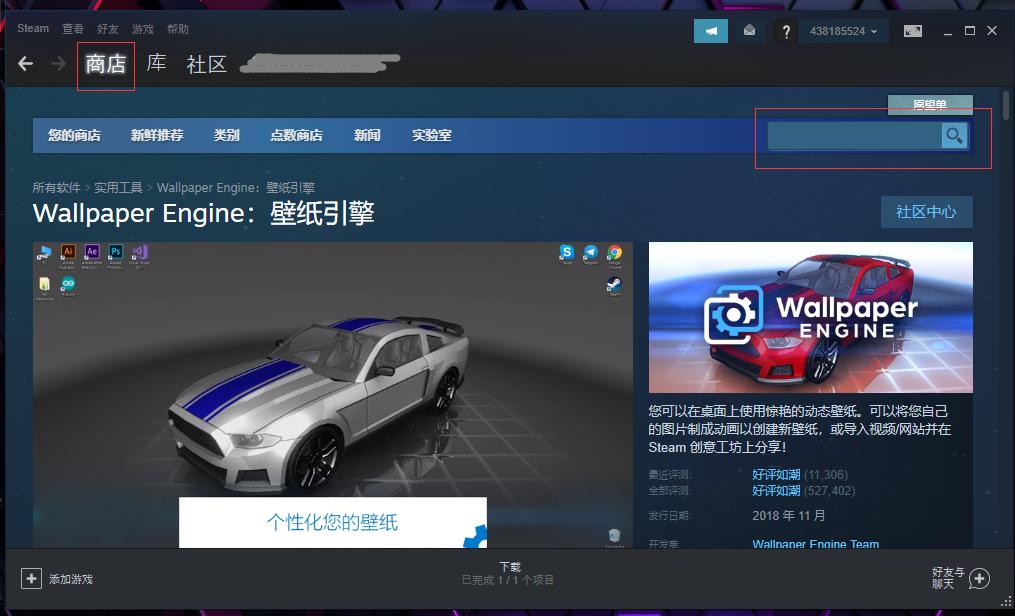
Task: Click the Wallpaper Engine red car banner
Action: coord(810,317)
